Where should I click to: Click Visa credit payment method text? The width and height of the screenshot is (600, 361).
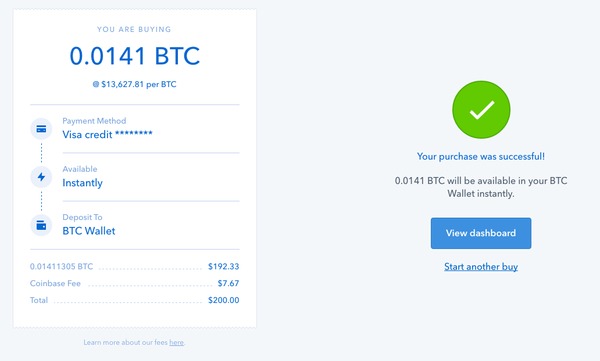coord(108,134)
